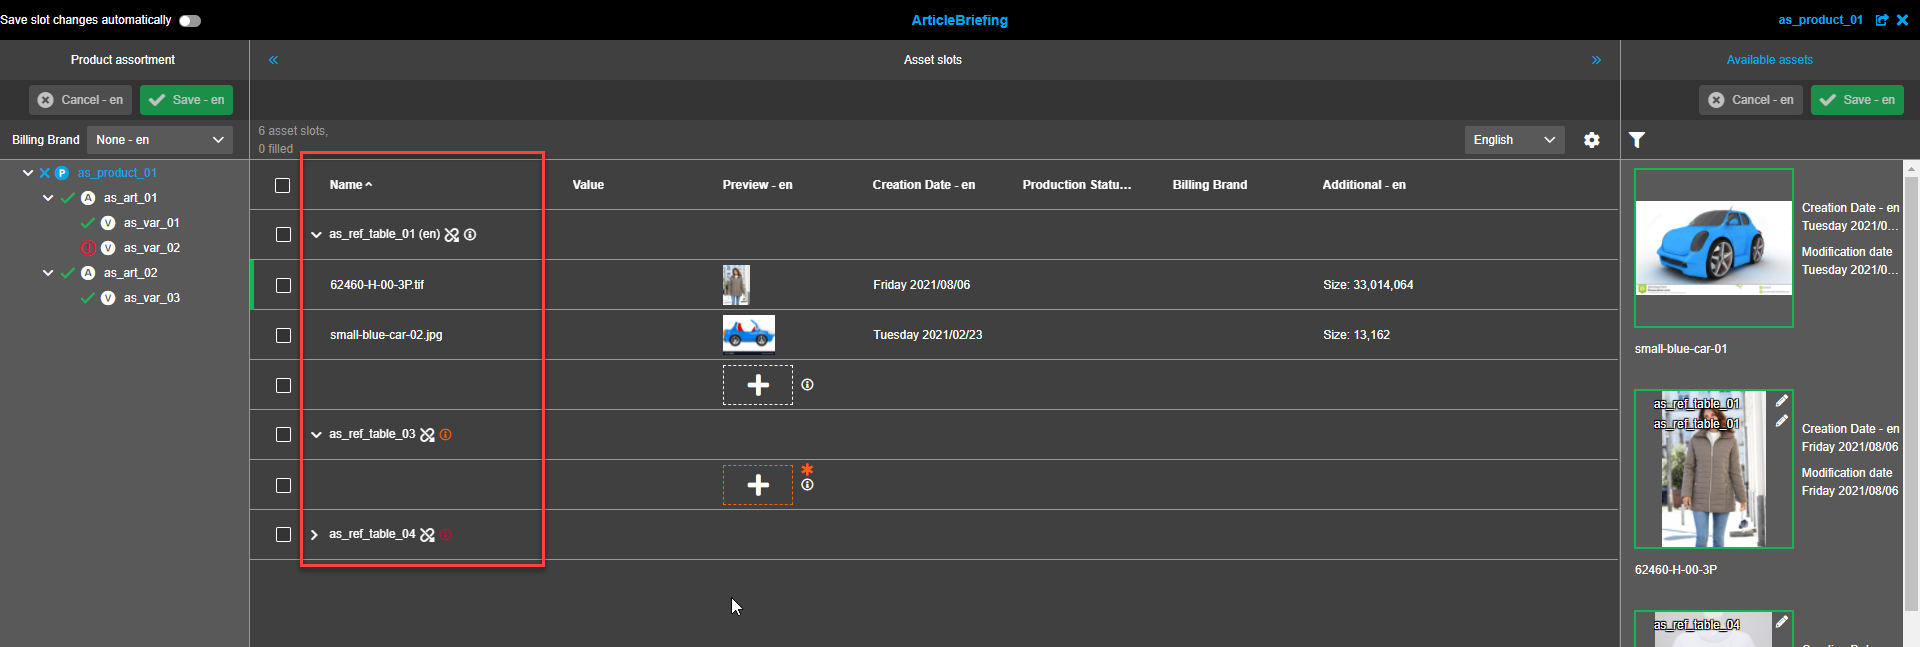The image size is (1920, 647).
Task: Toggle Save slot changes automatically switch
Action: tap(190, 21)
